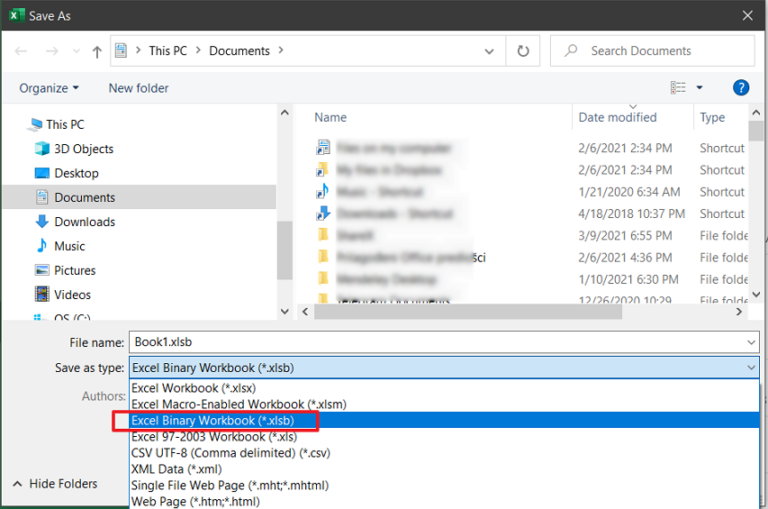The image size is (768, 509).
Task: Close the Save As dialog
Action: coord(747,16)
